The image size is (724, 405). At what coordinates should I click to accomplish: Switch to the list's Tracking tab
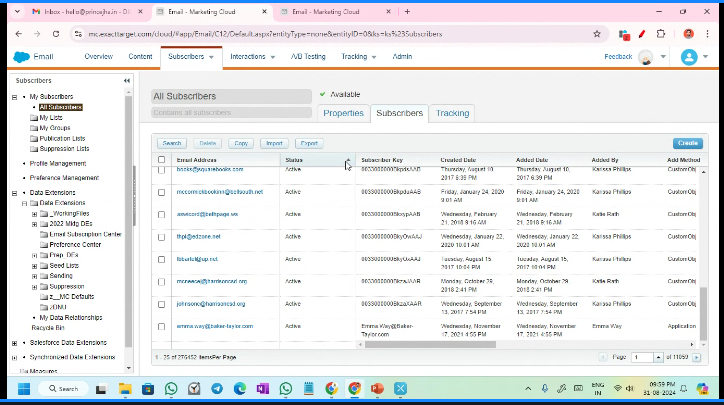[452, 113]
